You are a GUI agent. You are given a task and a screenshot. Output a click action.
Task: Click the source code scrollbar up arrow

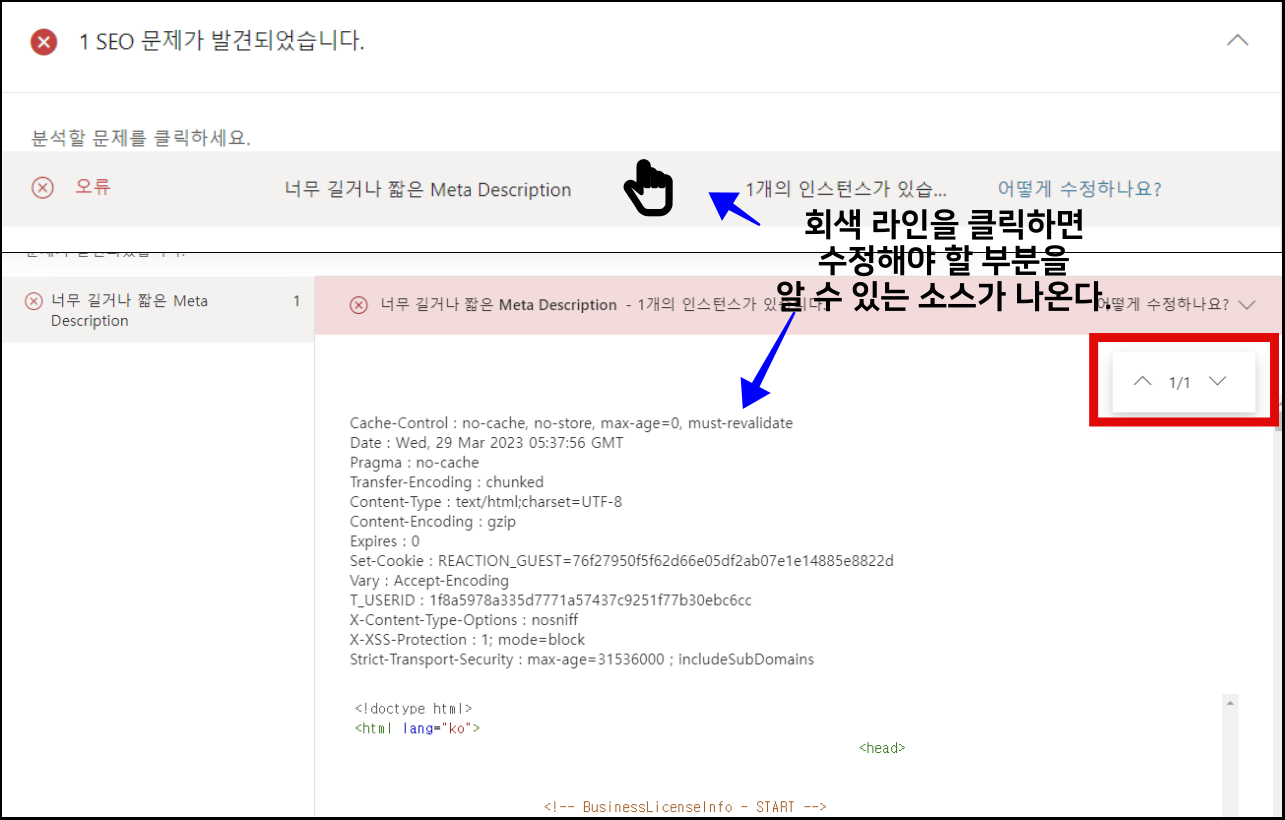(1230, 703)
